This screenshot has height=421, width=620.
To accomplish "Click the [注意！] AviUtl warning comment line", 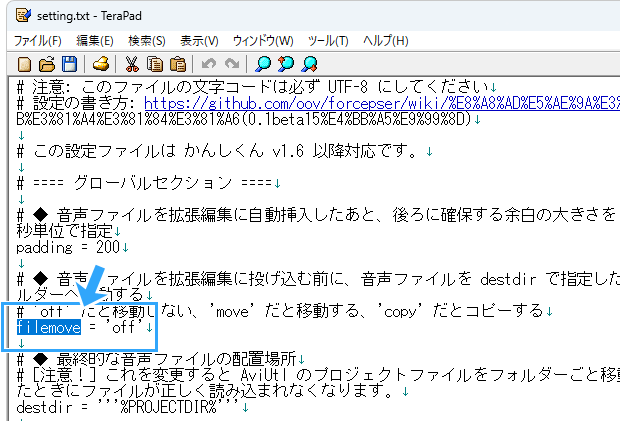I will pyautogui.click(x=318, y=375).
